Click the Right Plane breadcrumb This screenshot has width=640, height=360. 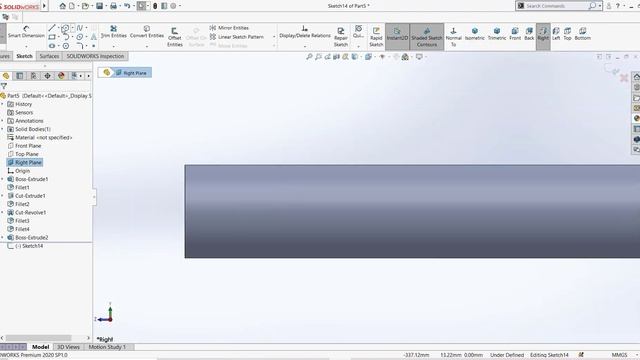coord(131,73)
